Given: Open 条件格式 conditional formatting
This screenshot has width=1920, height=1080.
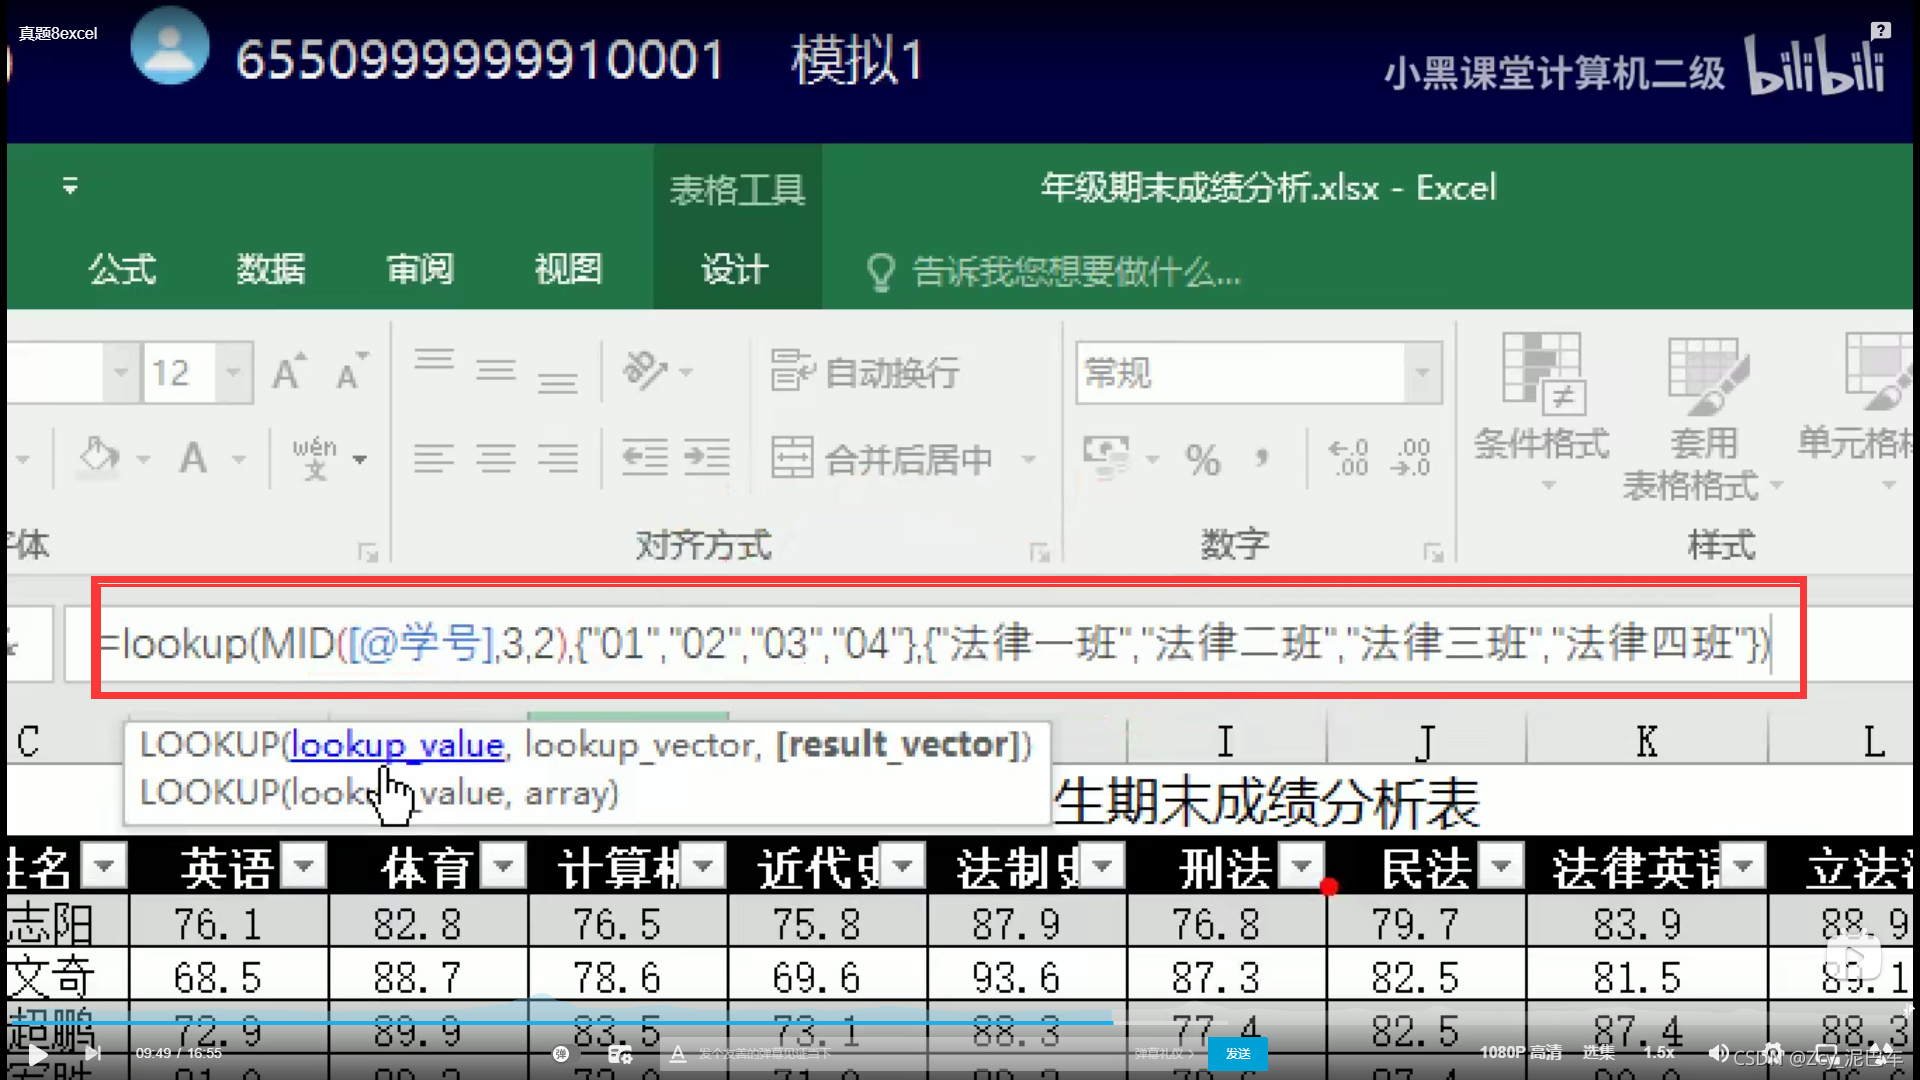Looking at the screenshot, I should [x=1541, y=411].
